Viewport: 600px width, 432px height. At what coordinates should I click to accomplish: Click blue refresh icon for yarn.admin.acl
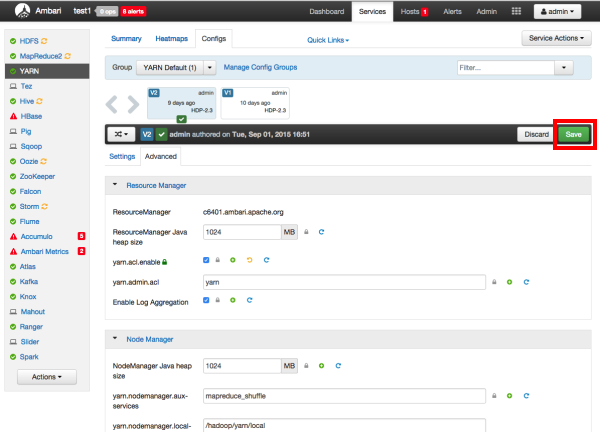[526, 282]
